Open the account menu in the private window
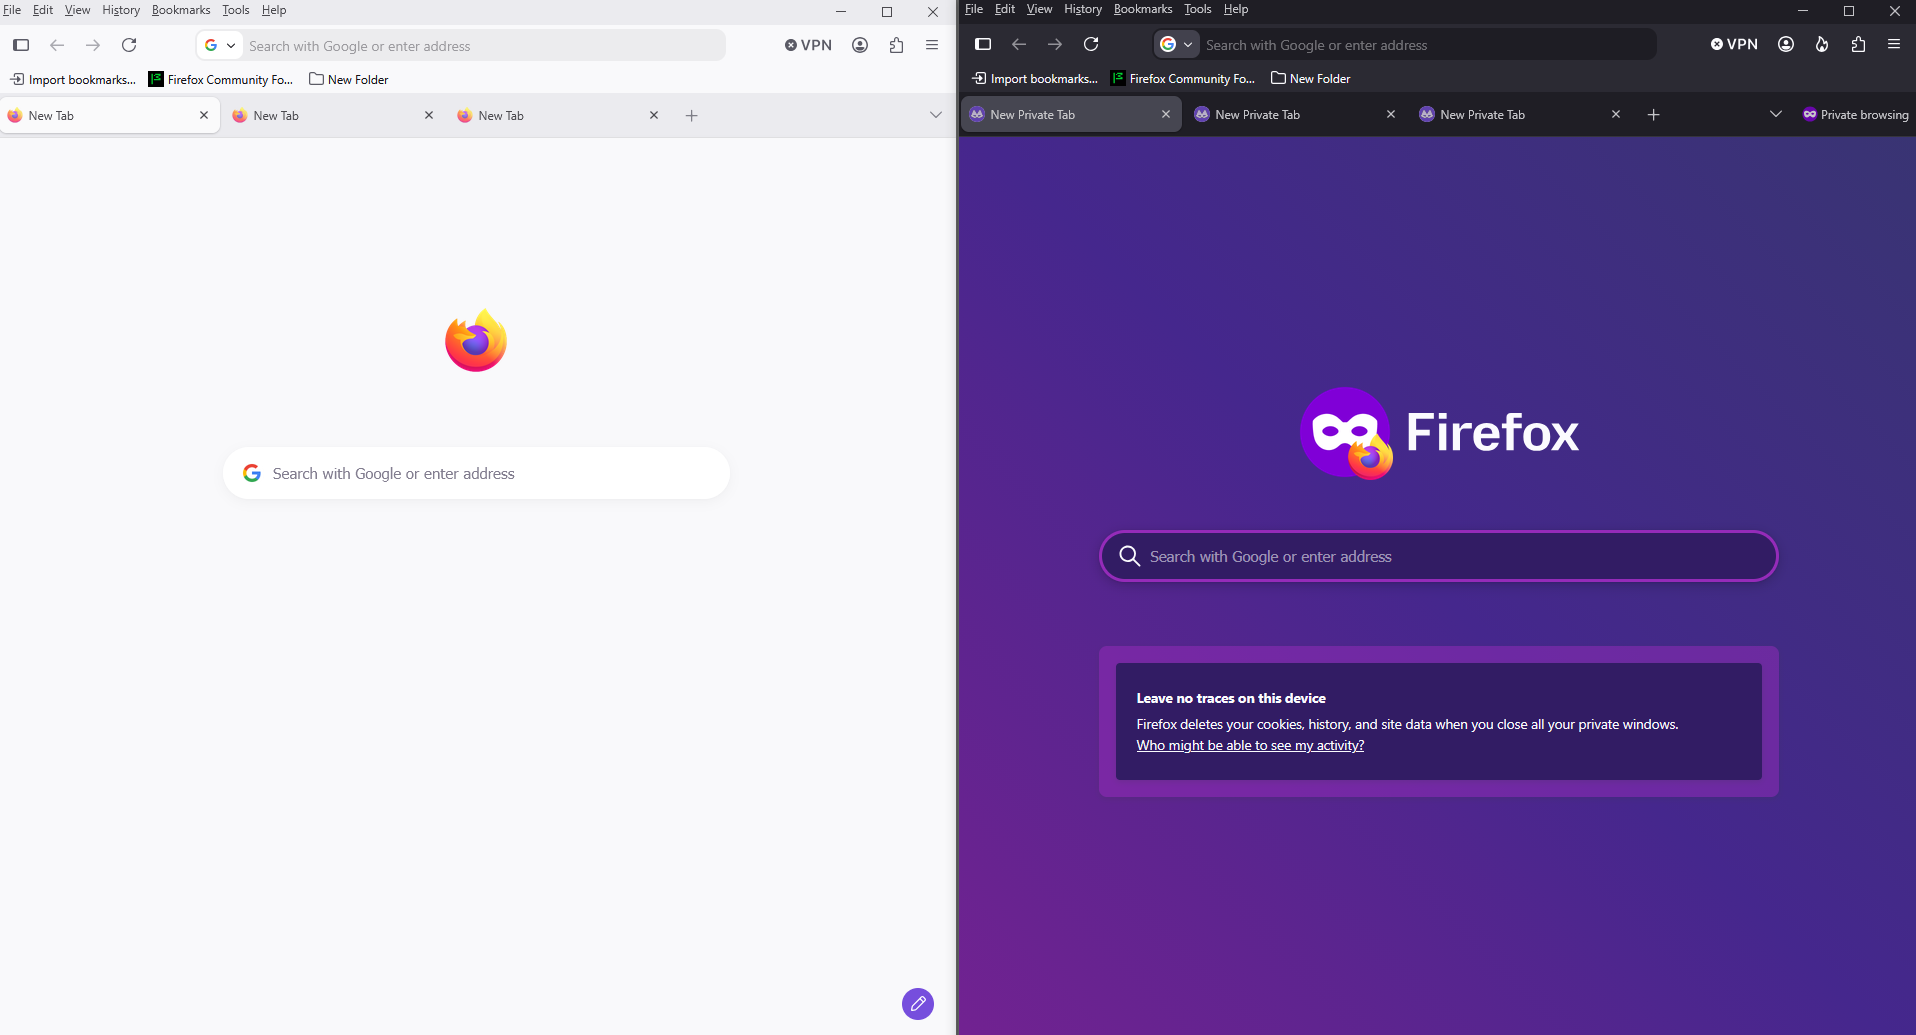Screen dimensions: 1916x1035 [x=1786, y=44]
